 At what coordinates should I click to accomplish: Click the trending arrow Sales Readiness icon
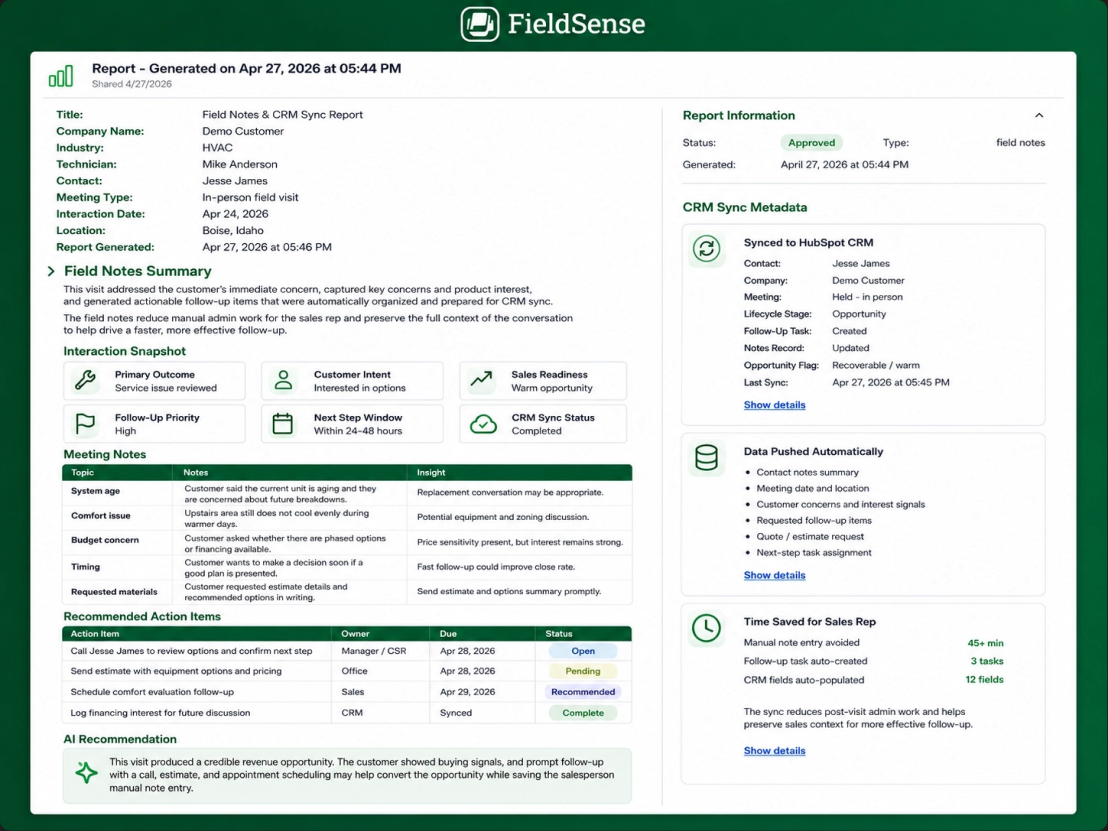coord(482,379)
